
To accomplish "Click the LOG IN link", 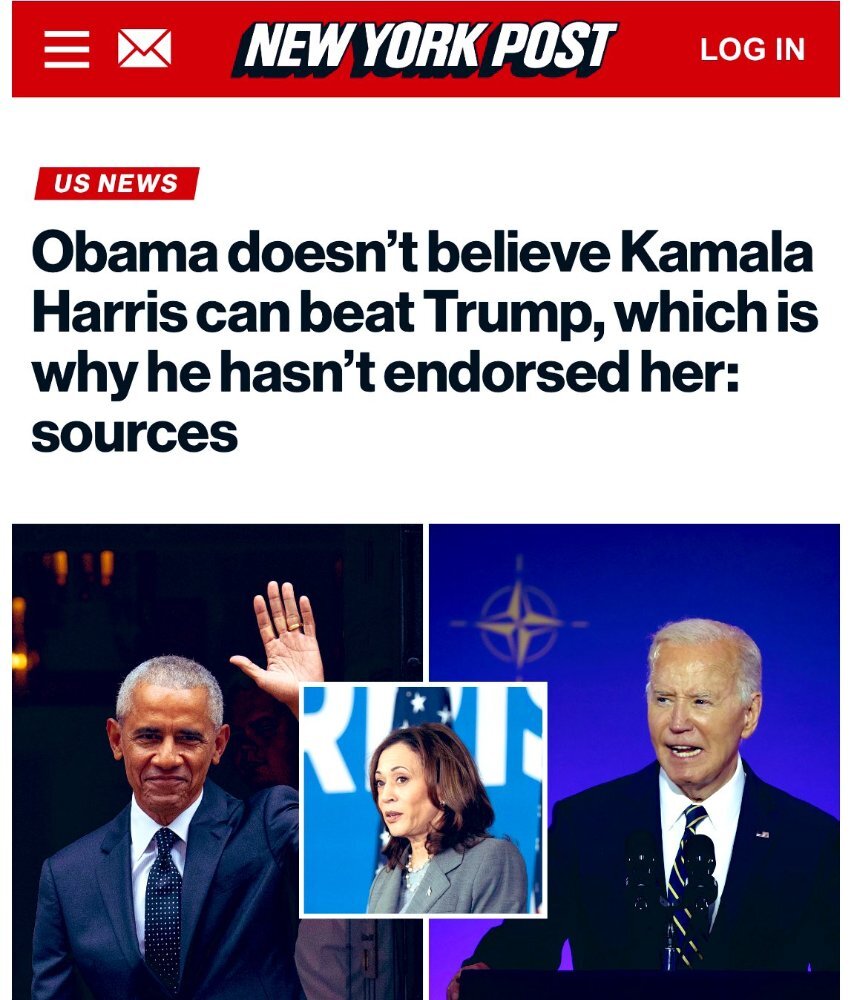I will [x=753, y=50].
